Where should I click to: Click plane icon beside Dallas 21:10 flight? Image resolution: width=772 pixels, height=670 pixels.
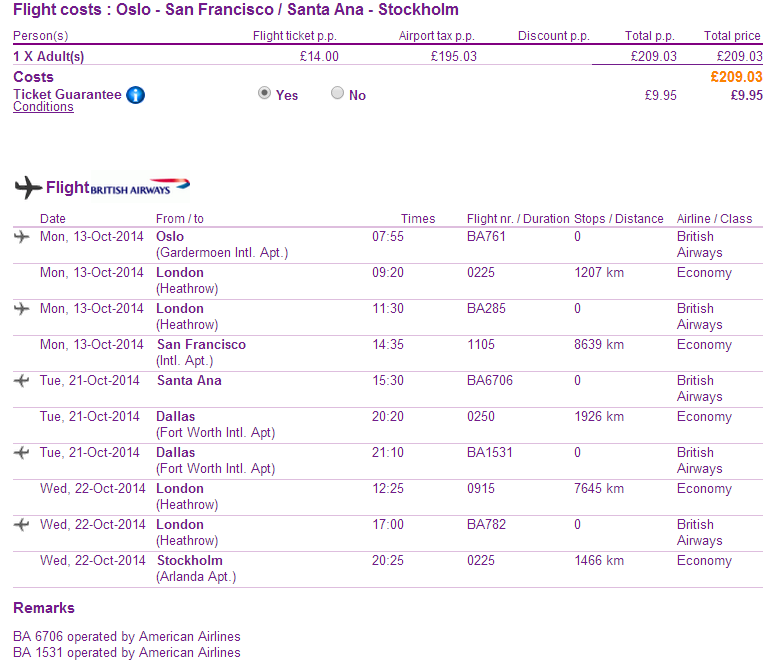pos(22,453)
